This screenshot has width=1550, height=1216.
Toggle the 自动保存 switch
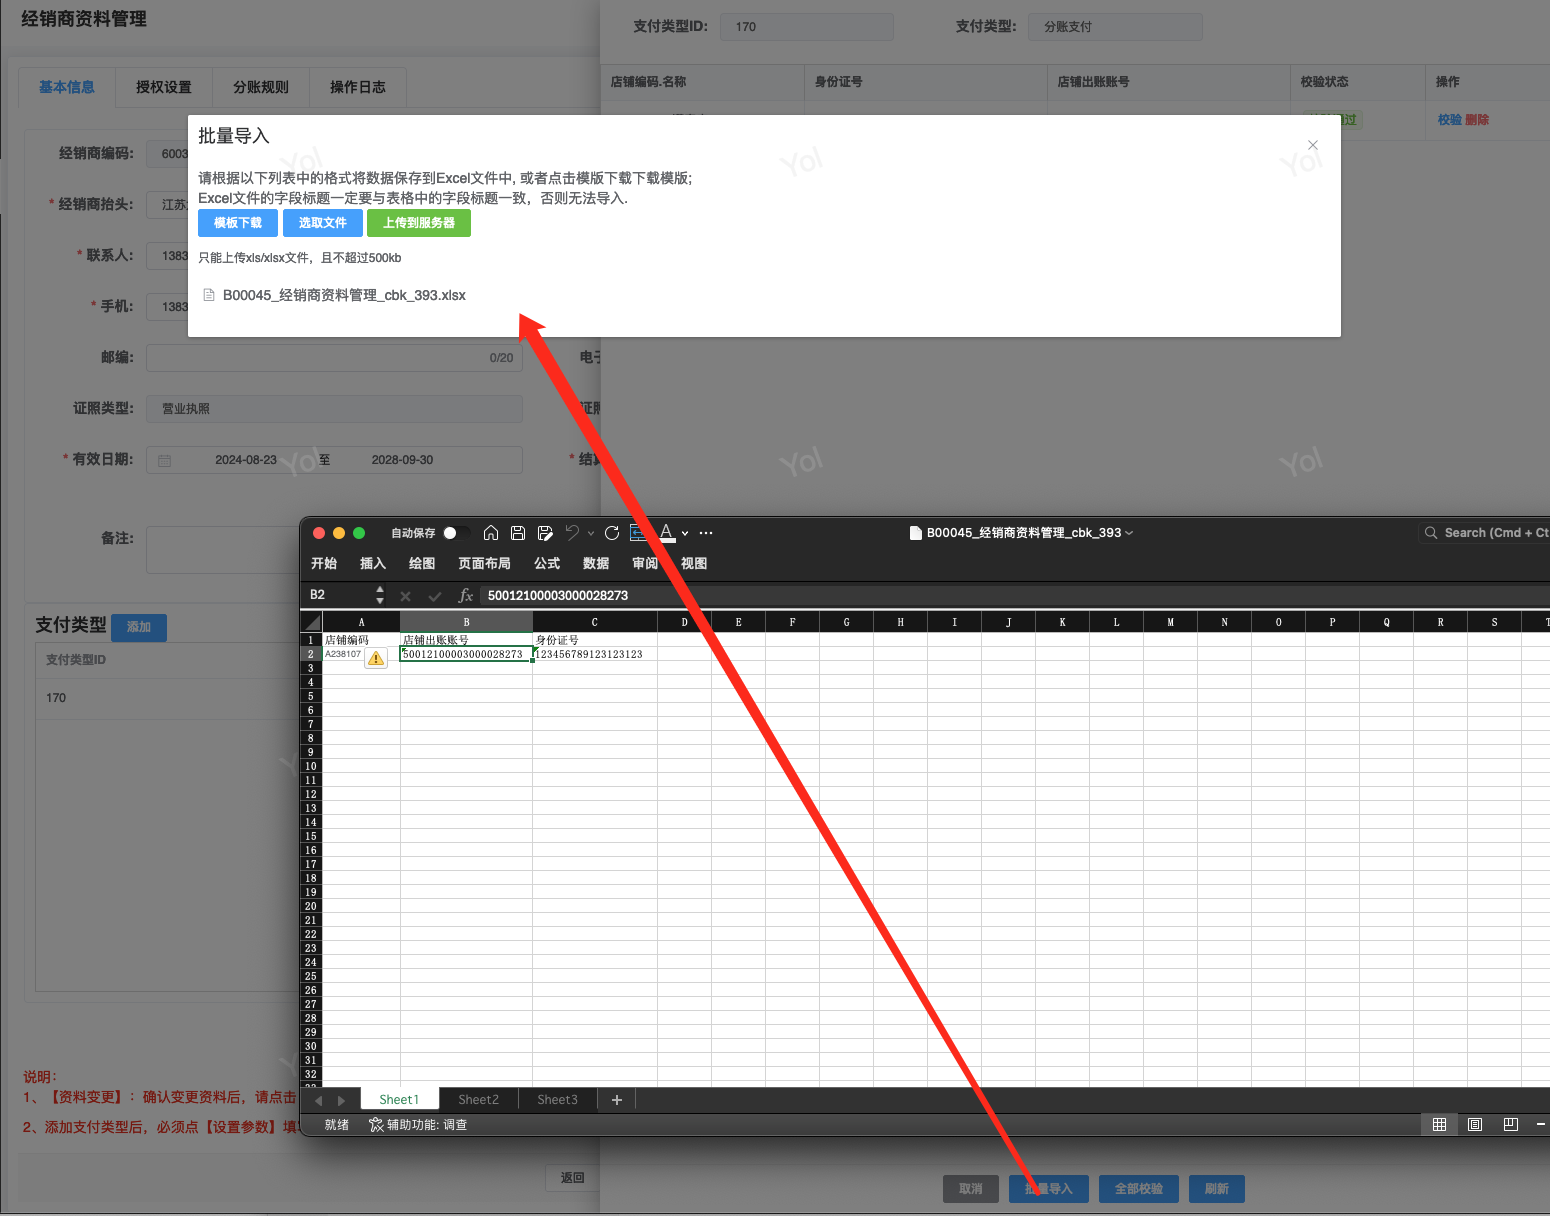click(456, 533)
